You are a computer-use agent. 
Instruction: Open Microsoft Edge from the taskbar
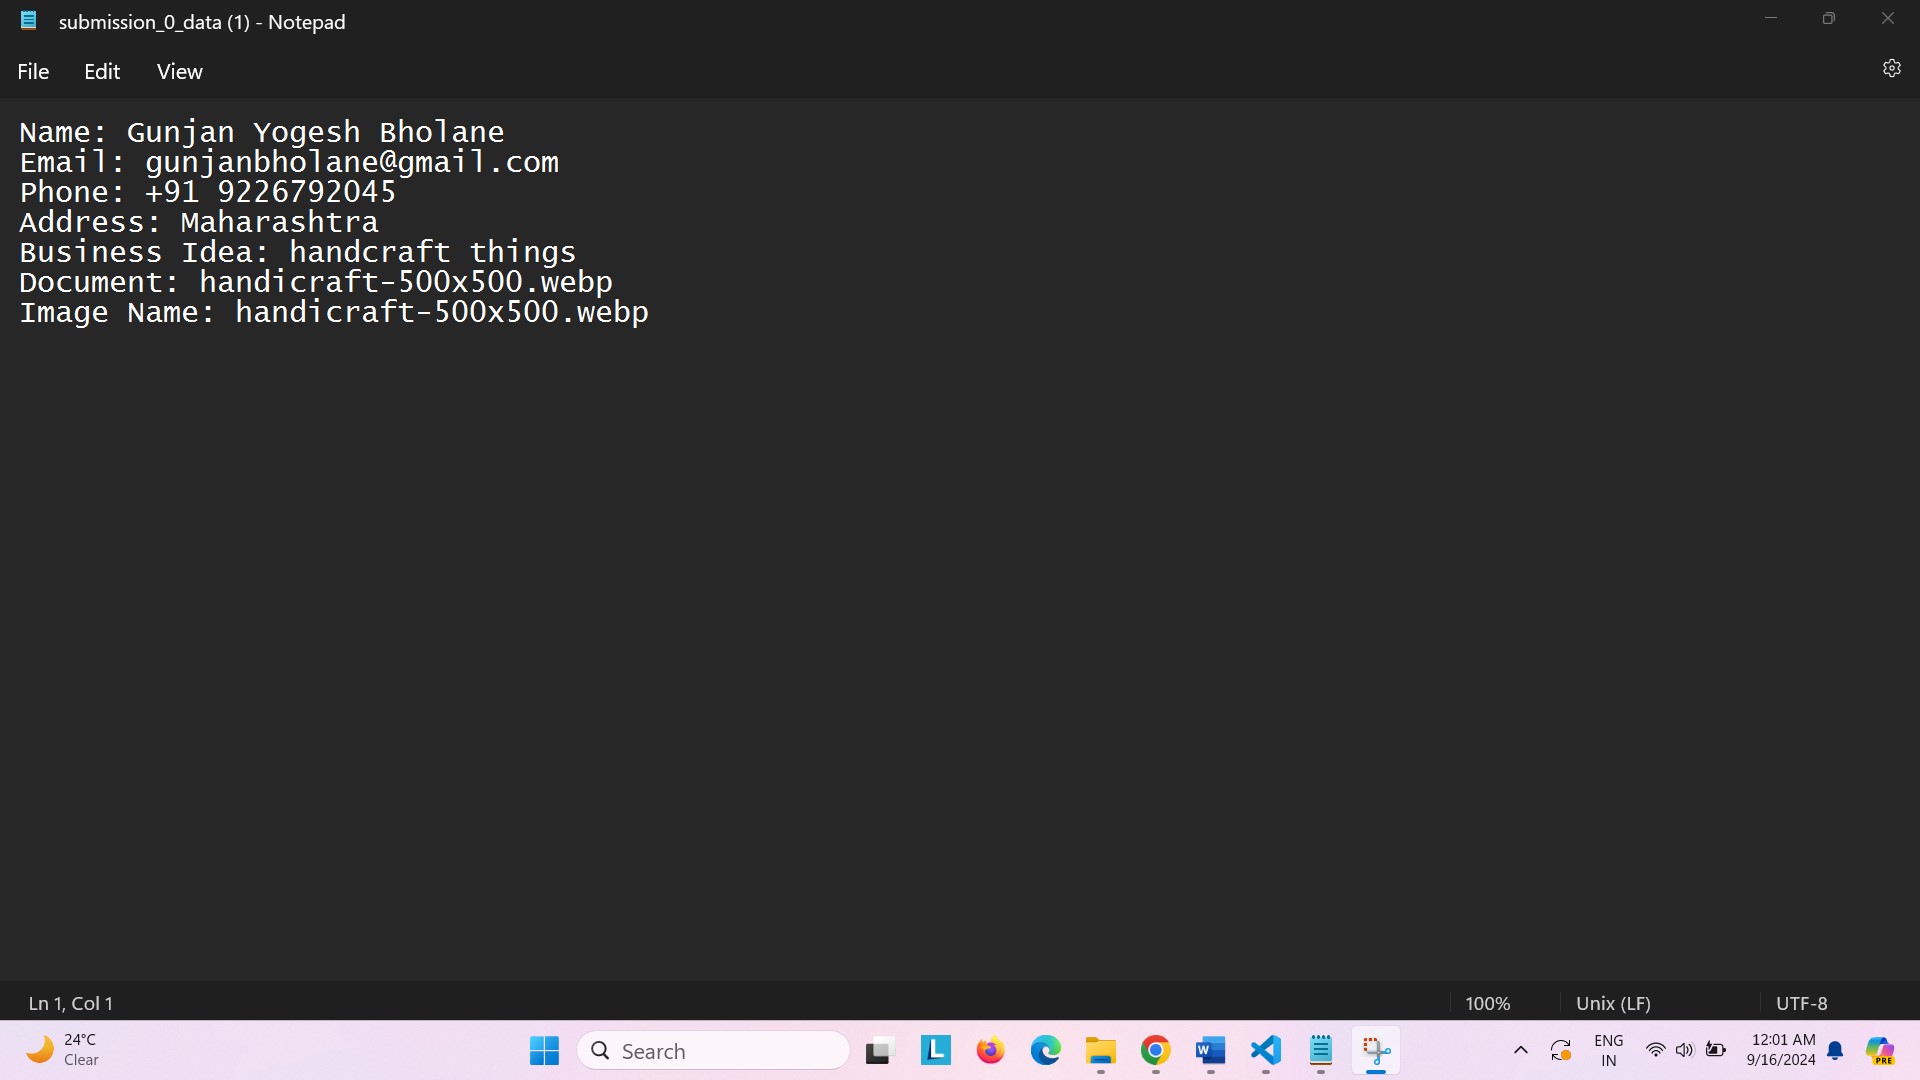click(1045, 1051)
